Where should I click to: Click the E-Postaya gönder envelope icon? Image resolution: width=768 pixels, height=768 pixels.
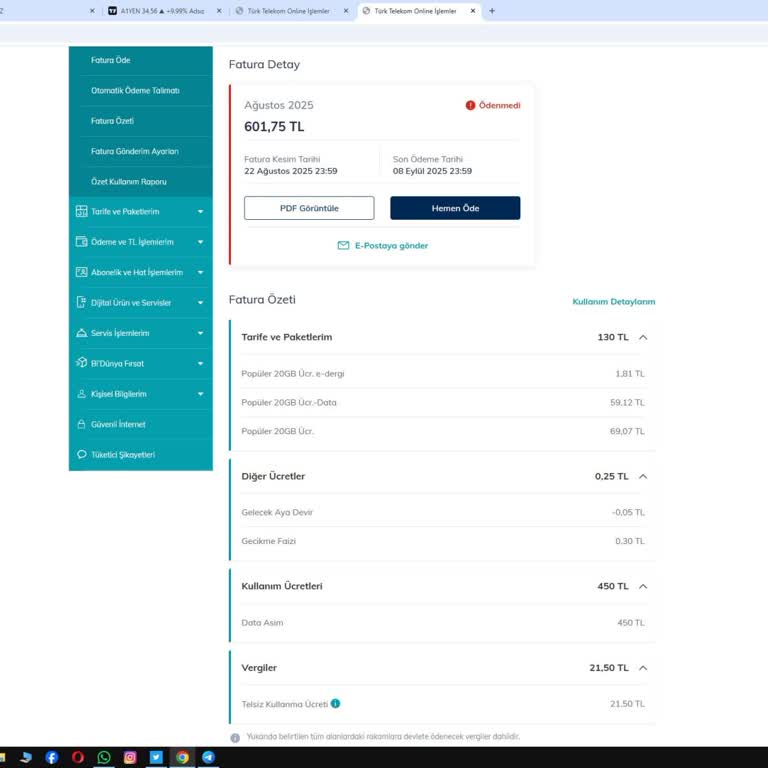343,245
